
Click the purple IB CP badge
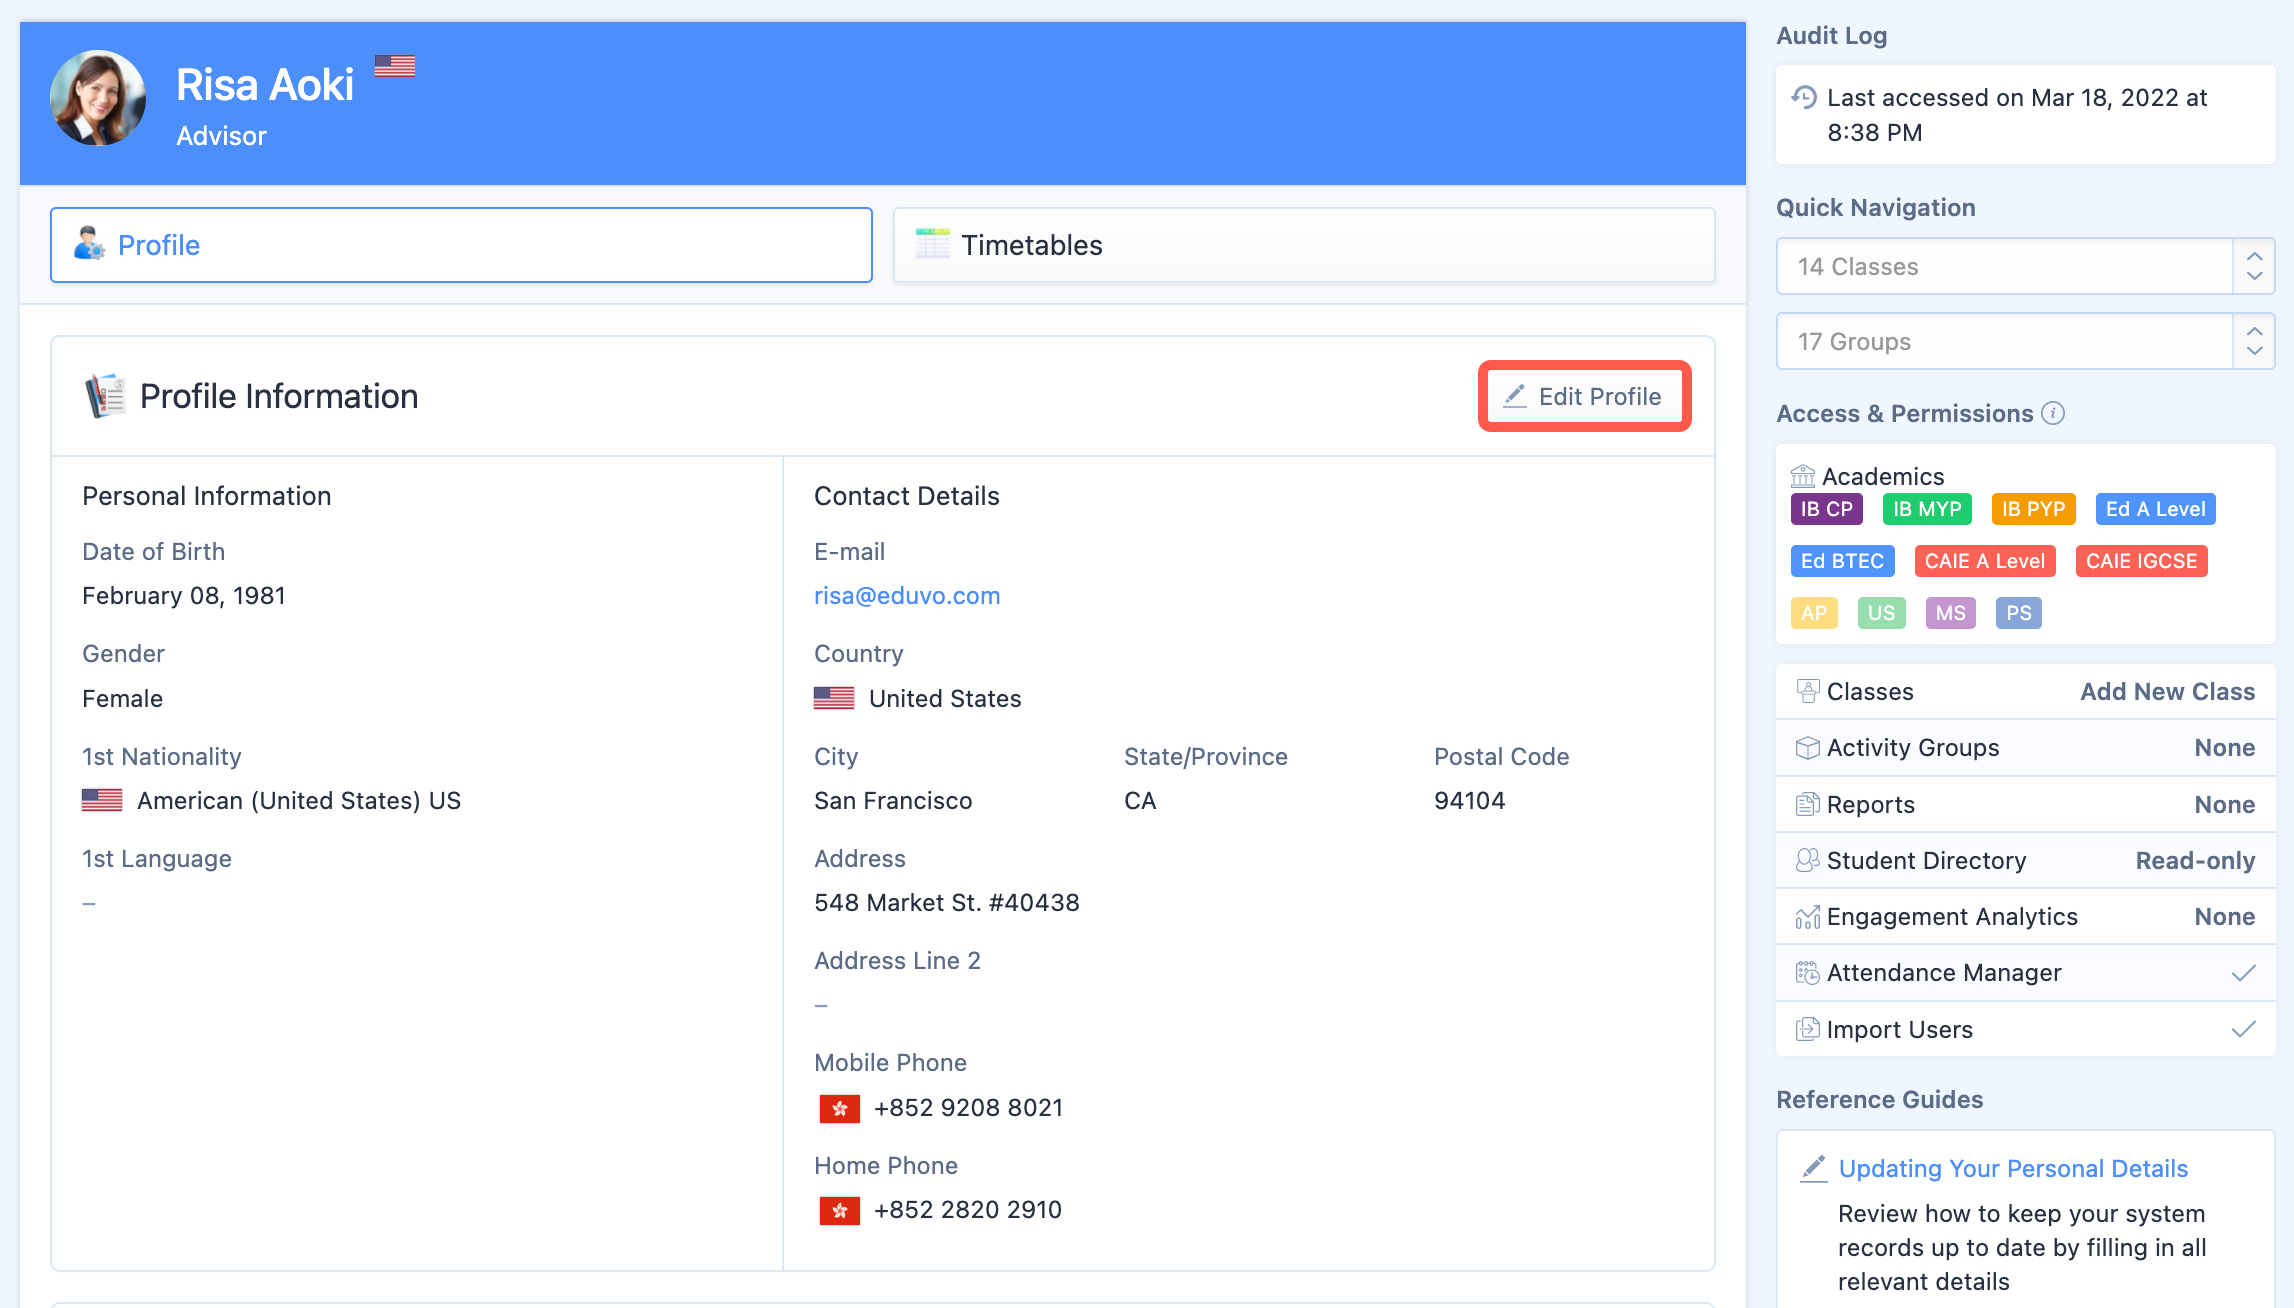click(x=1826, y=509)
